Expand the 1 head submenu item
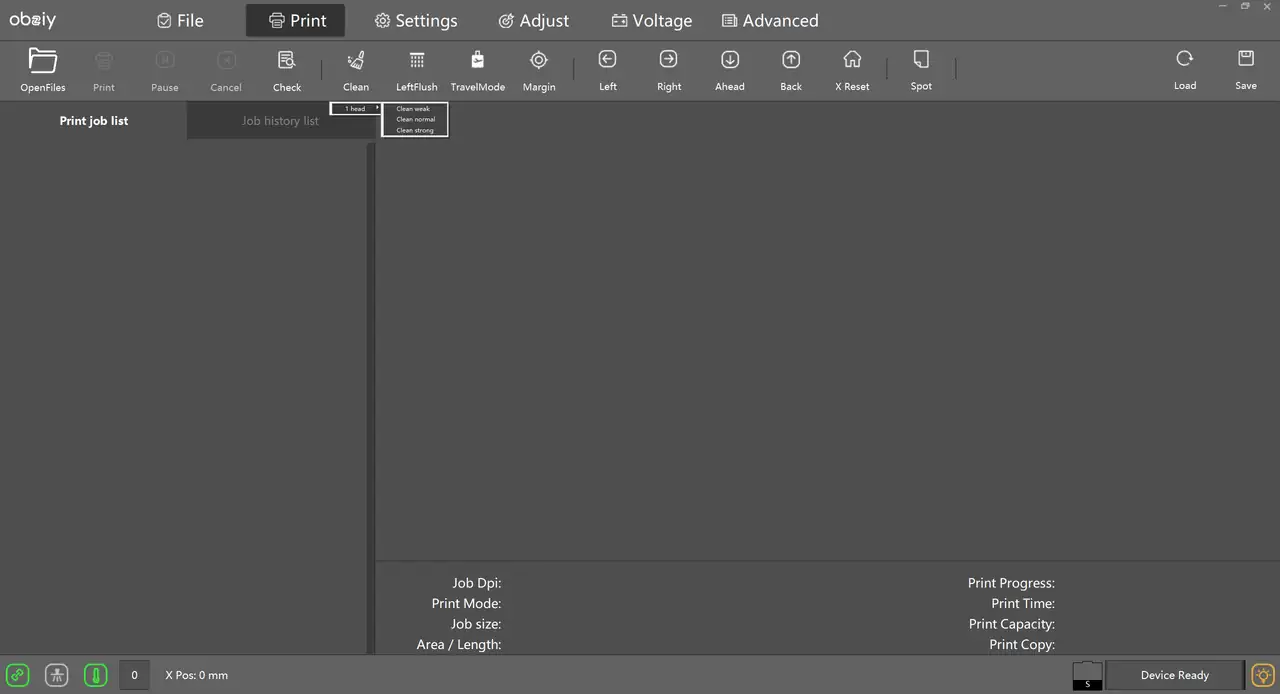Viewport: 1280px width, 694px height. pyautogui.click(x=356, y=109)
